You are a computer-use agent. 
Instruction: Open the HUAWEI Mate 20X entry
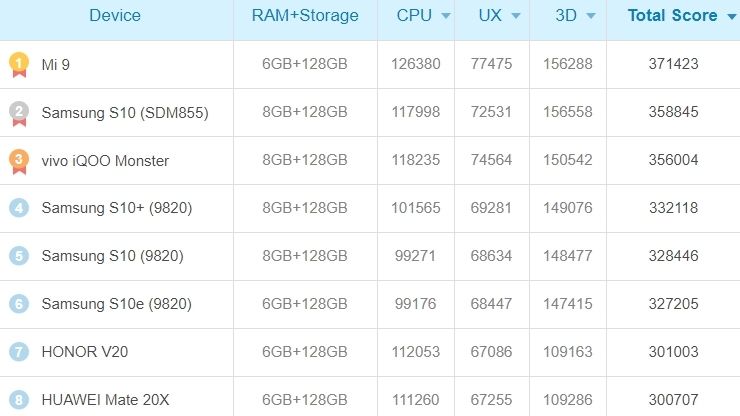(105, 400)
